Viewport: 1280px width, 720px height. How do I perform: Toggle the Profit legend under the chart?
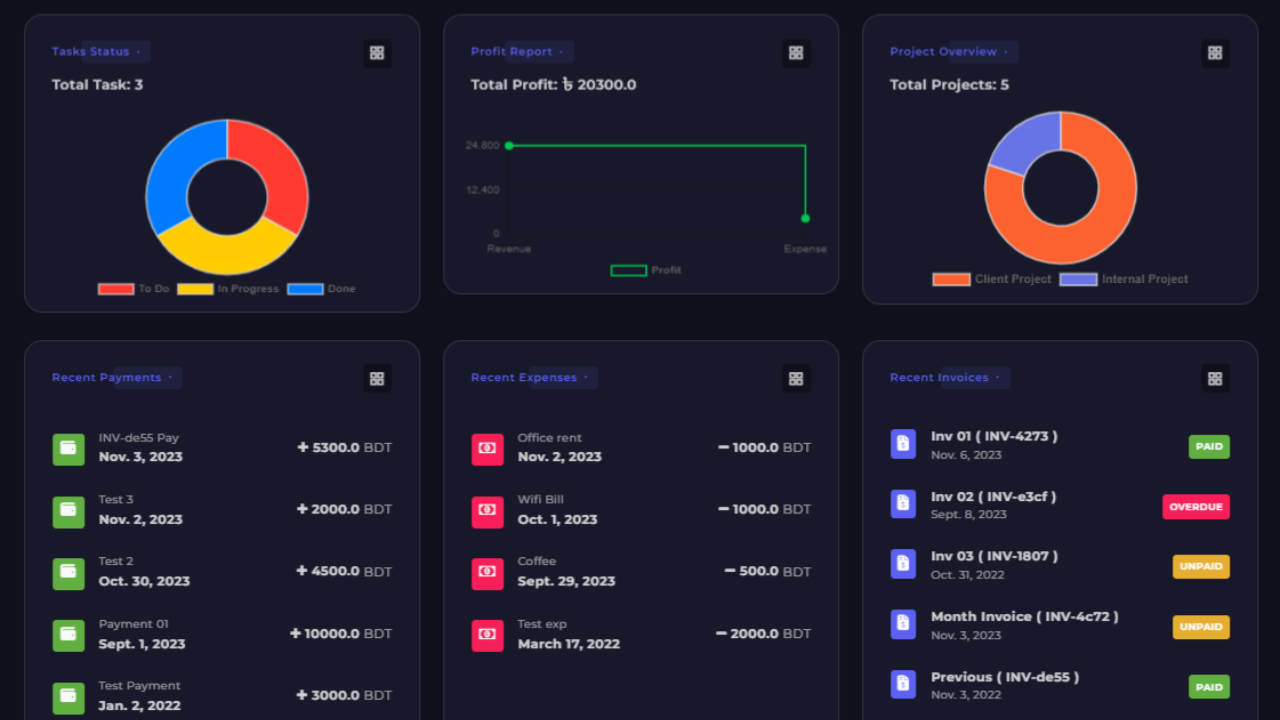pyautogui.click(x=646, y=269)
